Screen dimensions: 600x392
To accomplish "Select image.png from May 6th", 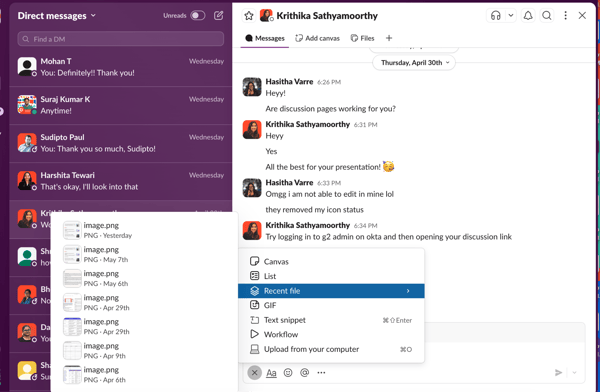I will pyautogui.click(x=143, y=278).
